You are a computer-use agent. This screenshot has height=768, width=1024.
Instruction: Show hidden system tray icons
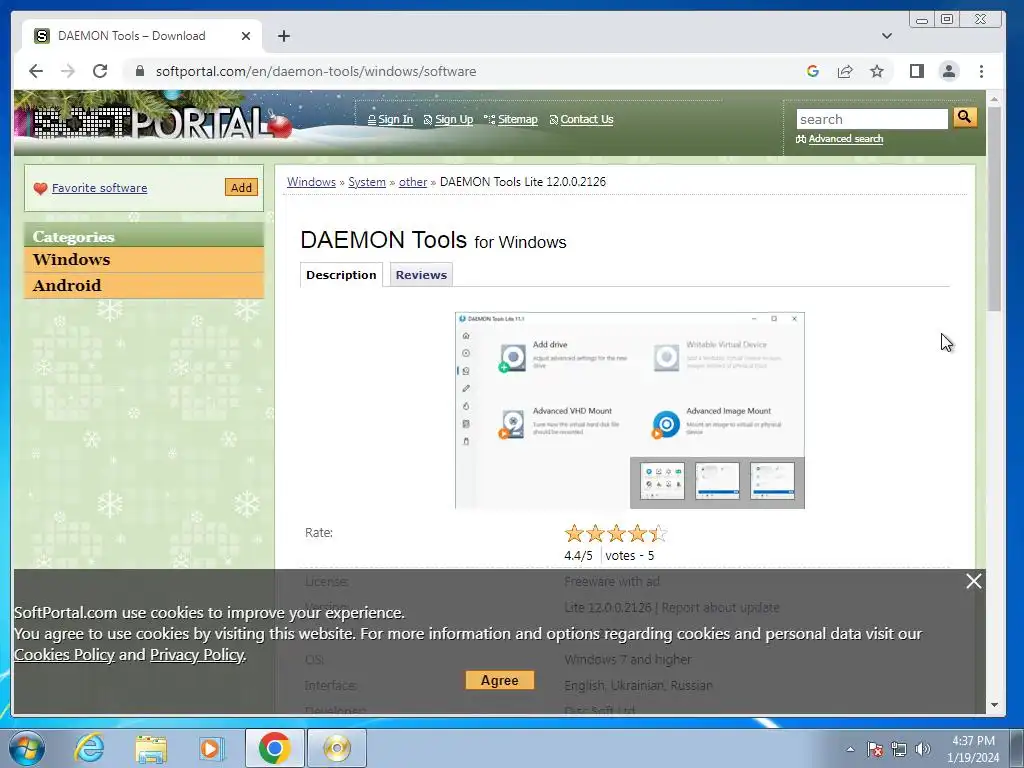[850, 749]
